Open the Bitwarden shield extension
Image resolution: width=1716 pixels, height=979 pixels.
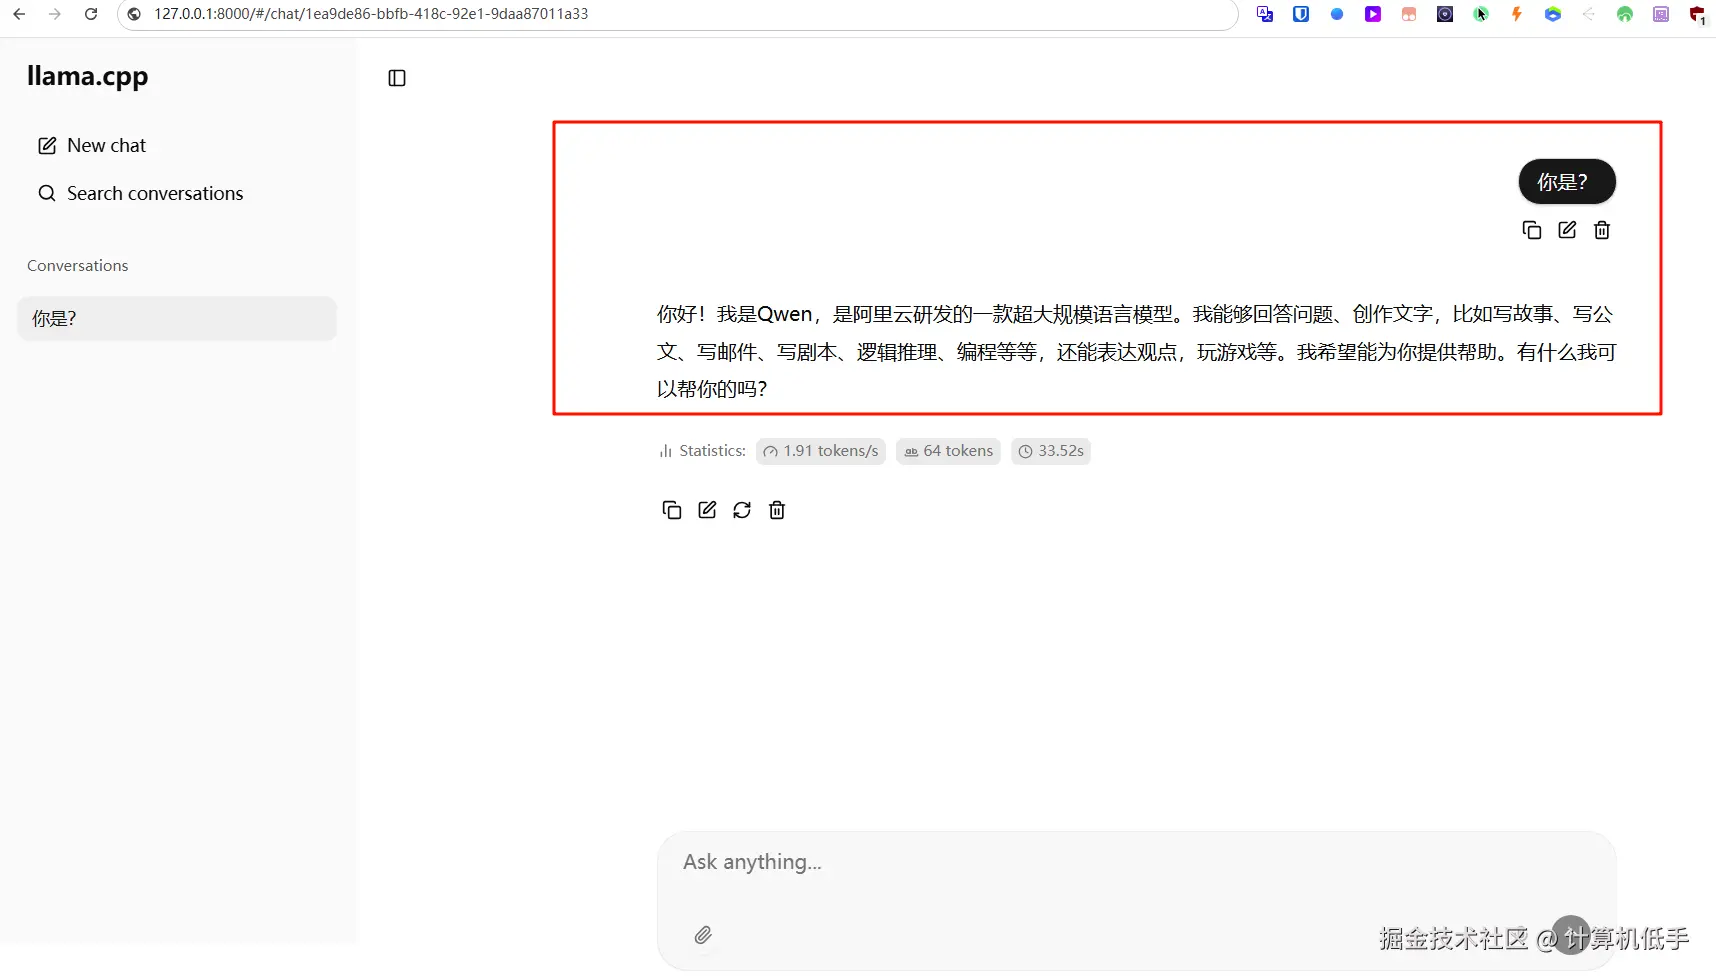pos(1301,14)
